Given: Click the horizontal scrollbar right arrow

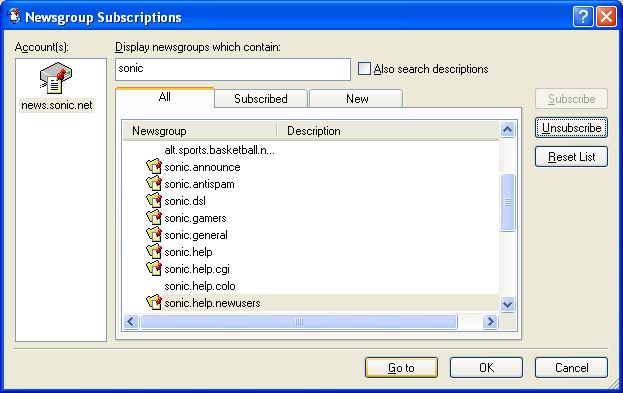Looking at the screenshot, I should 491,321.
